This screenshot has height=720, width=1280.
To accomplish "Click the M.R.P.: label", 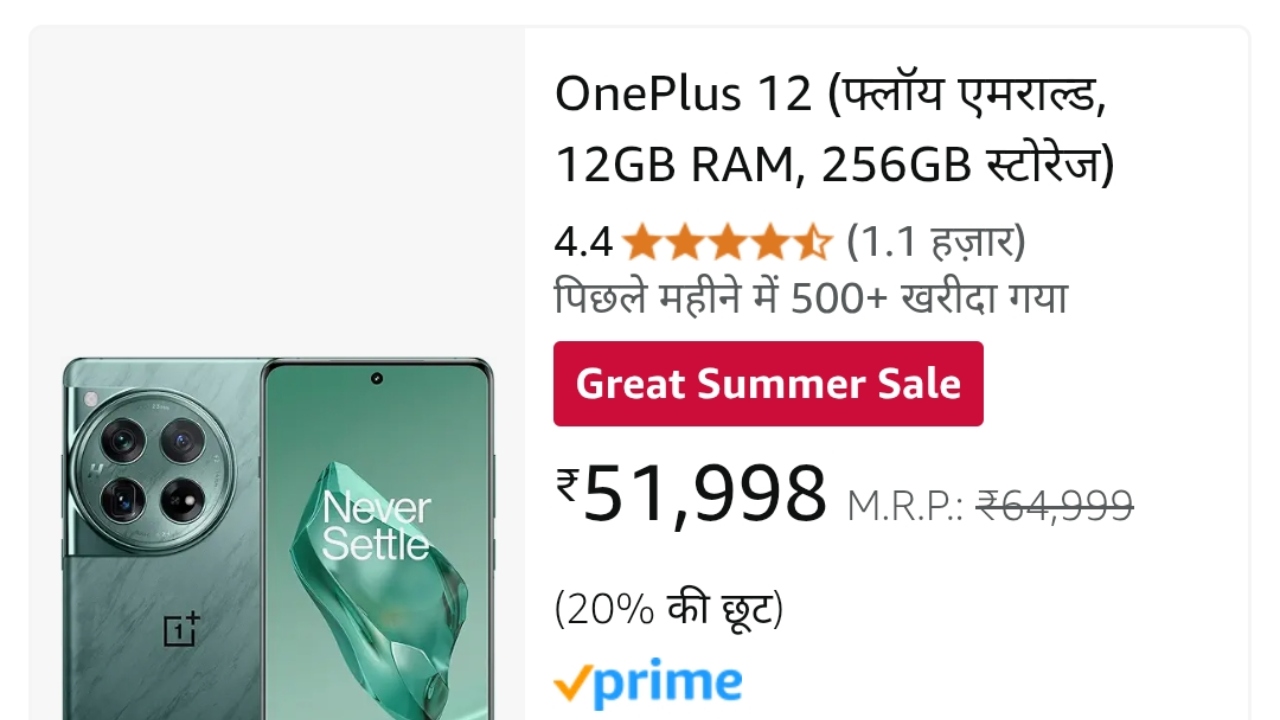I will (x=905, y=506).
